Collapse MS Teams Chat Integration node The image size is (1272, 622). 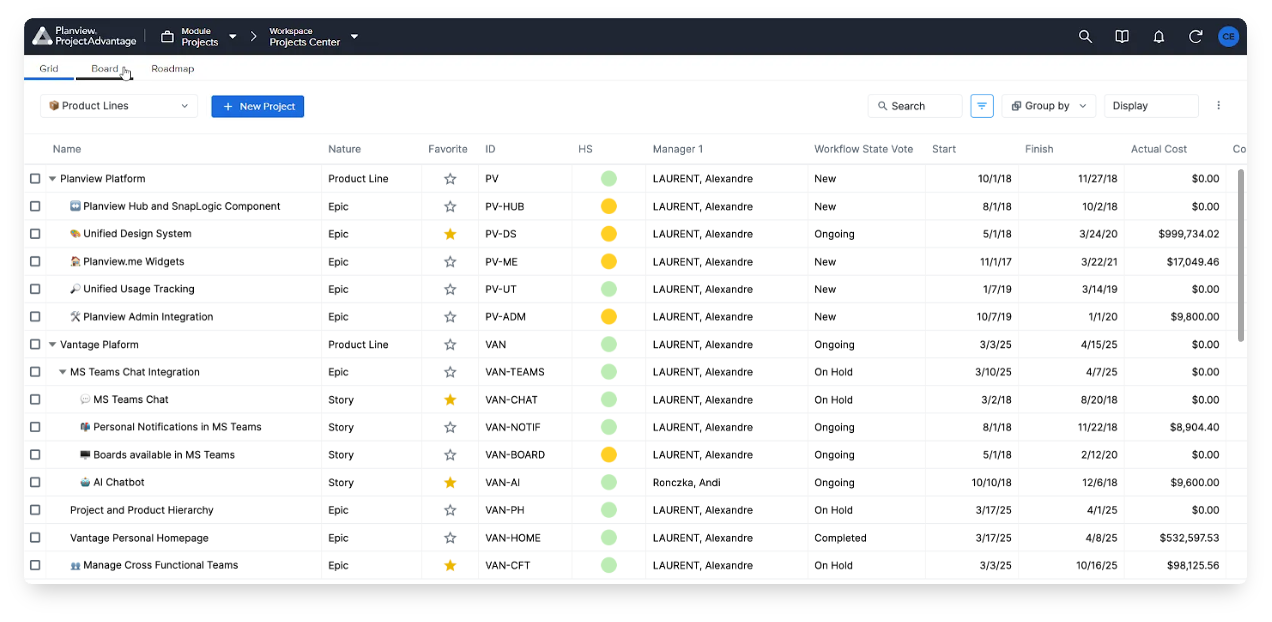[62, 372]
